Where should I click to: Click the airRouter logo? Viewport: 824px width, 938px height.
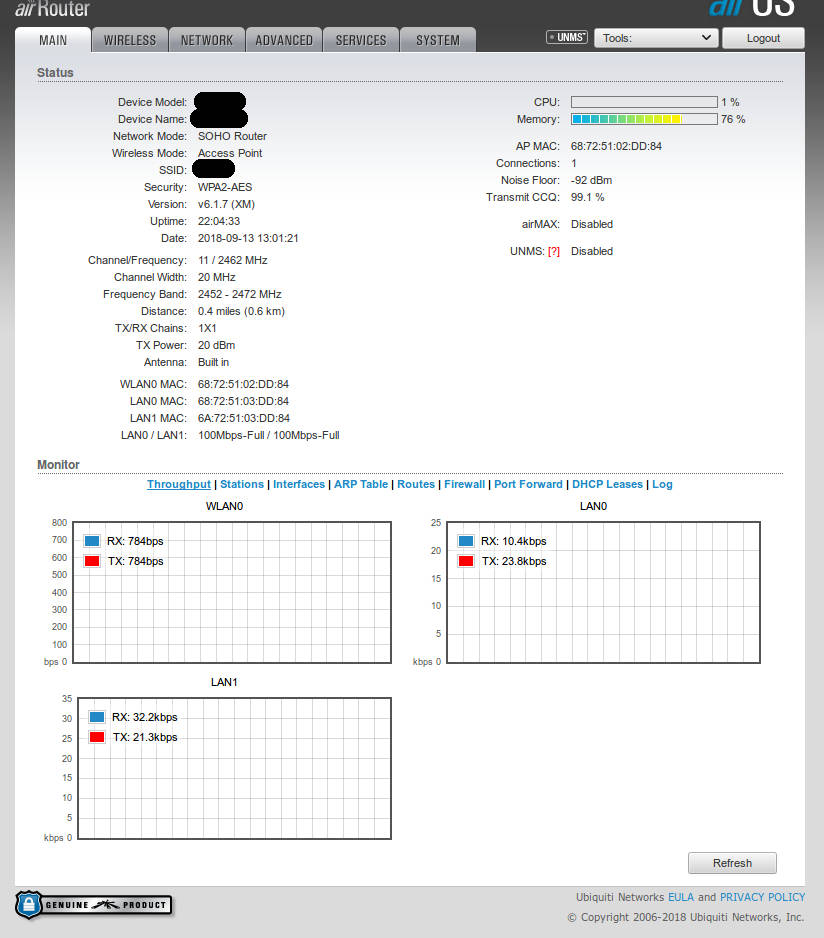(x=53, y=8)
